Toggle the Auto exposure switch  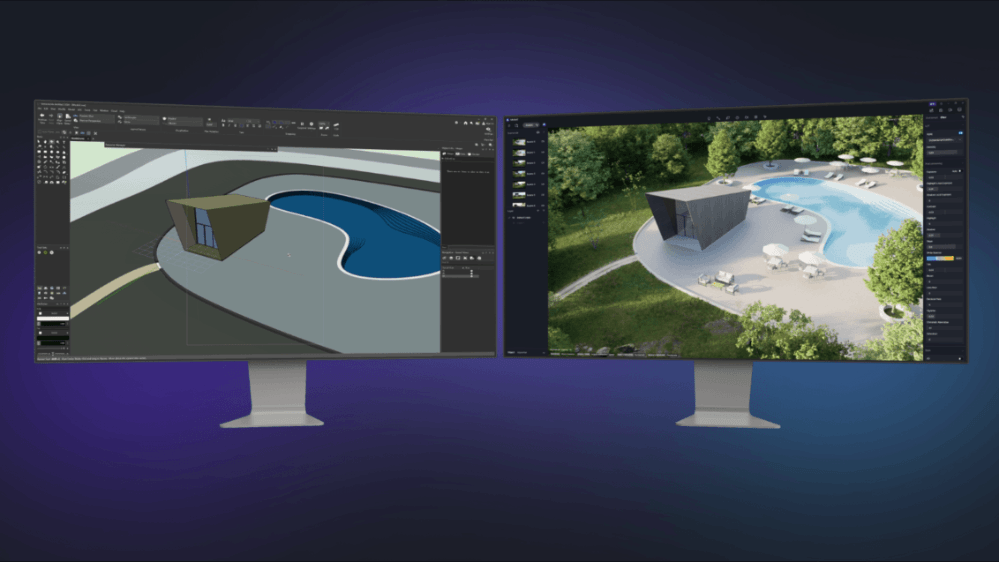[961, 171]
